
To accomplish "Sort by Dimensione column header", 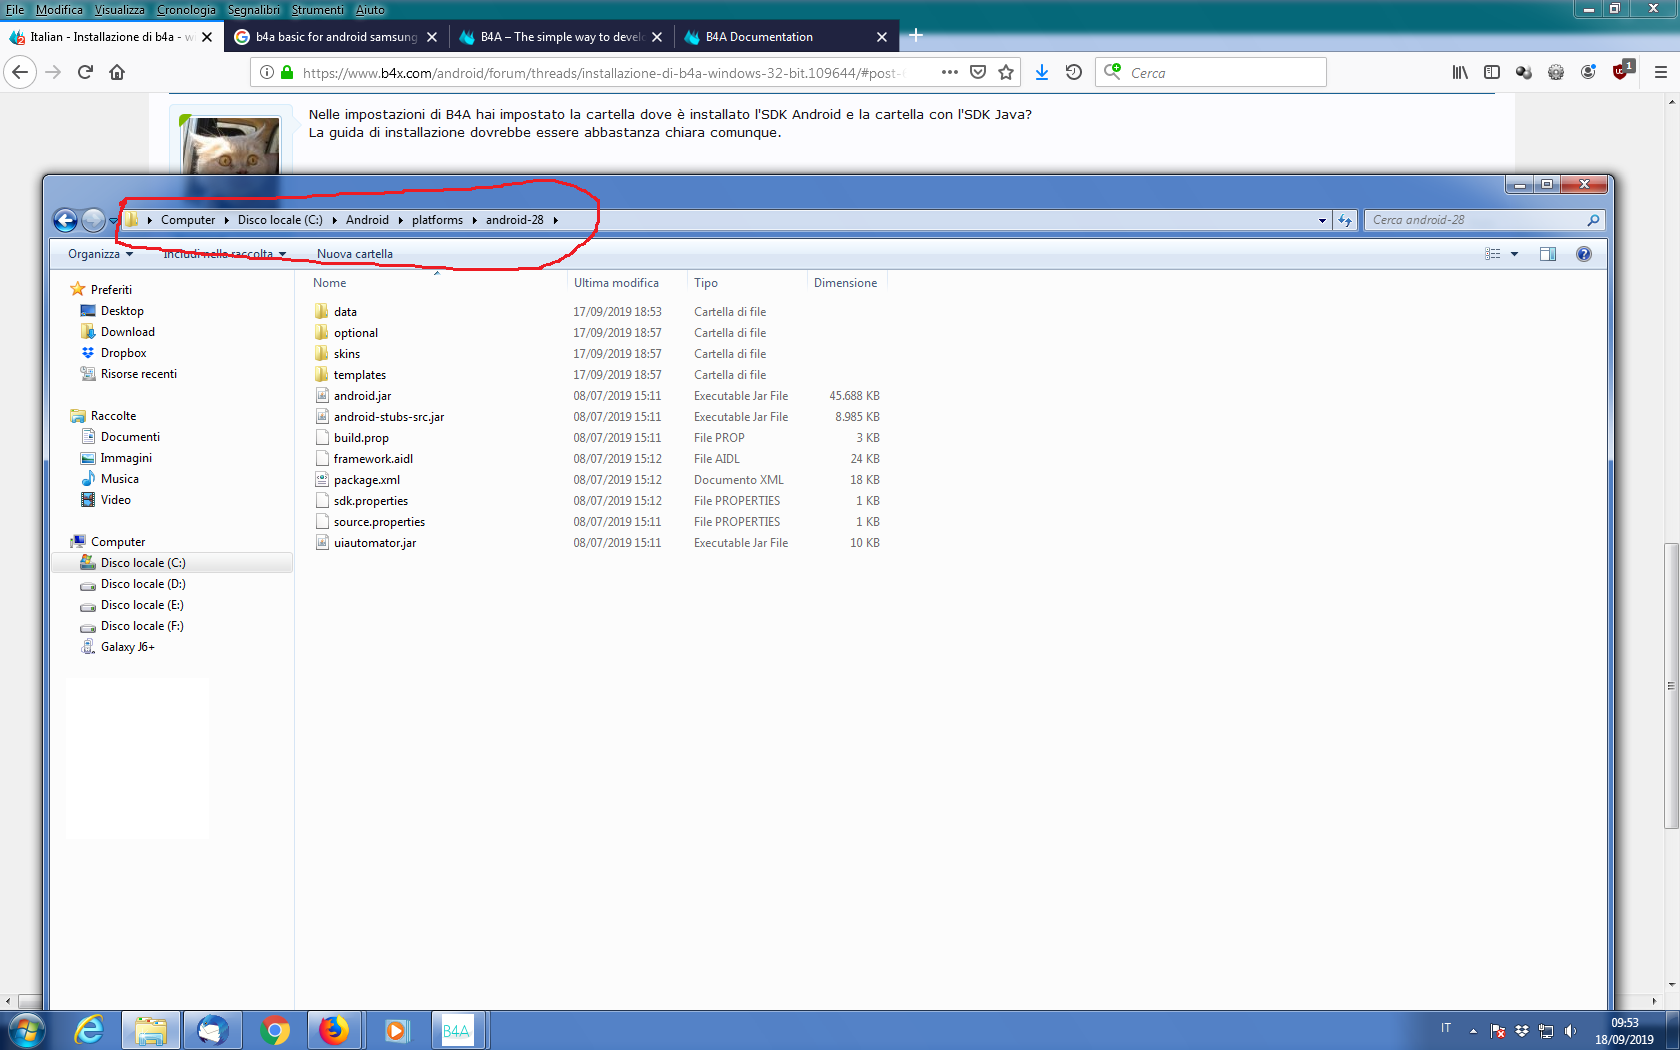I will pos(846,283).
